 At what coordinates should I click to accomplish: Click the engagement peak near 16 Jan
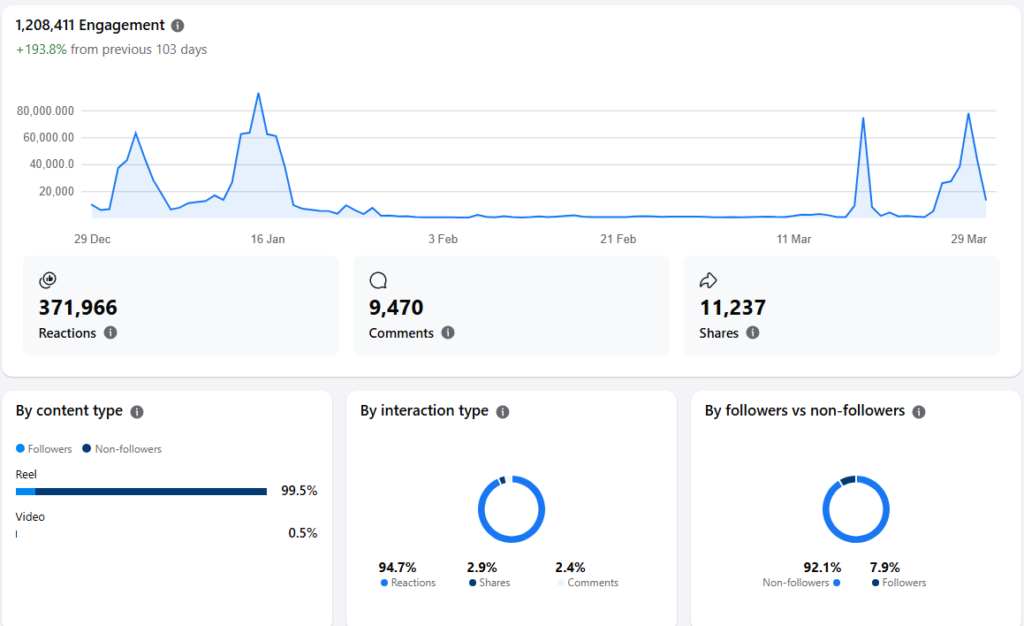(258, 94)
